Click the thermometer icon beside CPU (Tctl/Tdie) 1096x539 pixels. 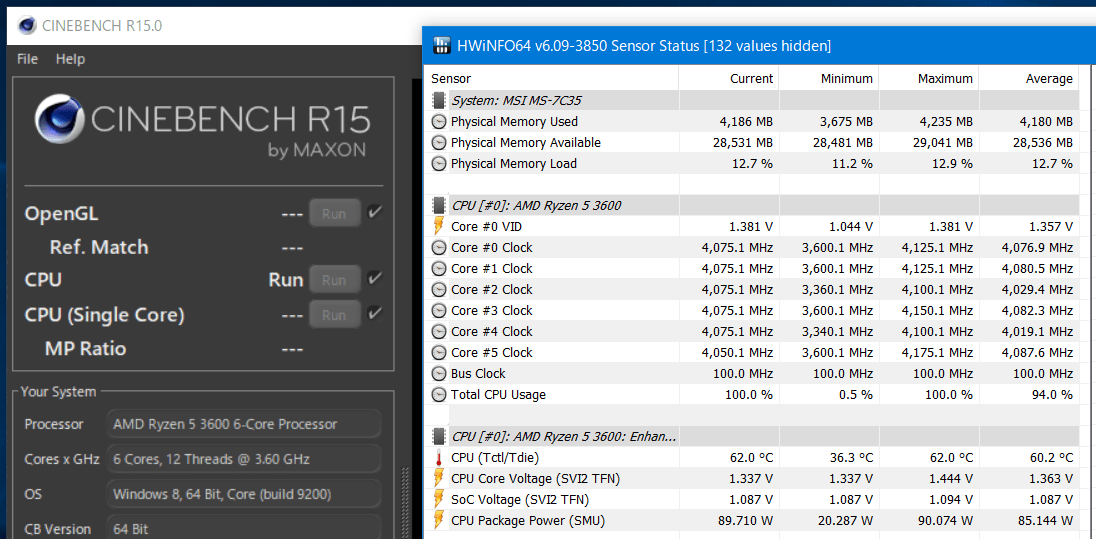(x=439, y=458)
